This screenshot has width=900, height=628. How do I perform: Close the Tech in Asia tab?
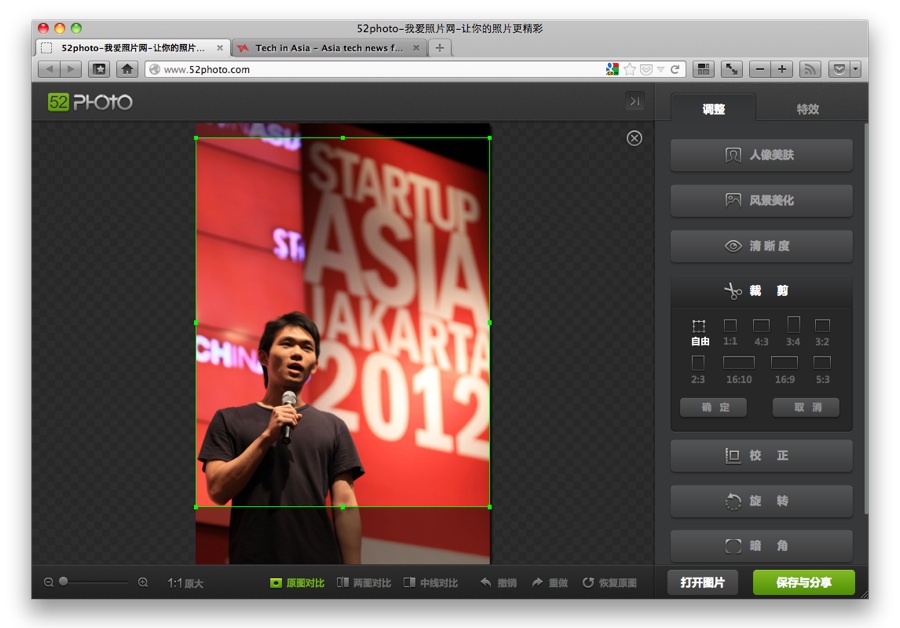[x=416, y=48]
